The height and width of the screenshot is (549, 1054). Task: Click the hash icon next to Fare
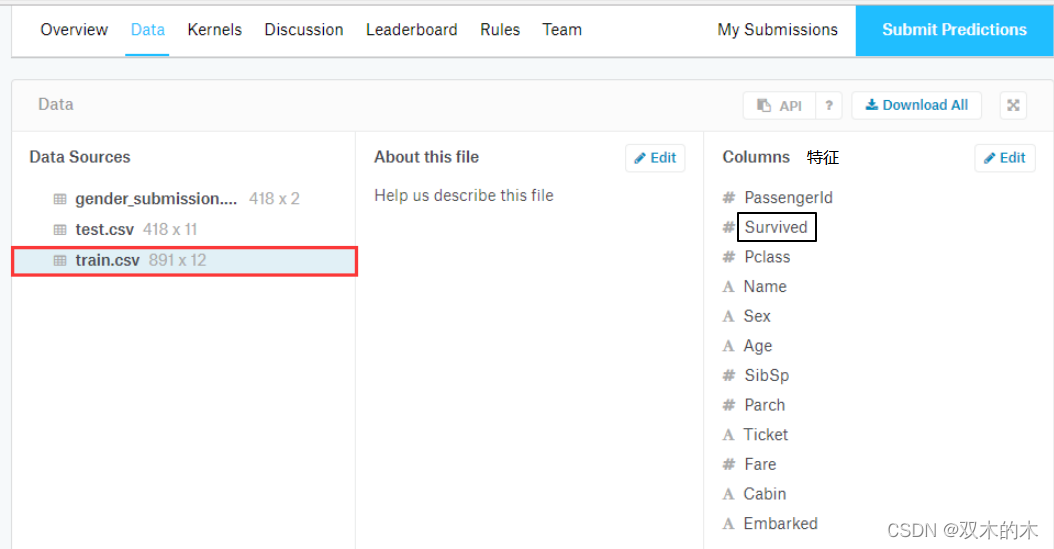tap(729, 464)
